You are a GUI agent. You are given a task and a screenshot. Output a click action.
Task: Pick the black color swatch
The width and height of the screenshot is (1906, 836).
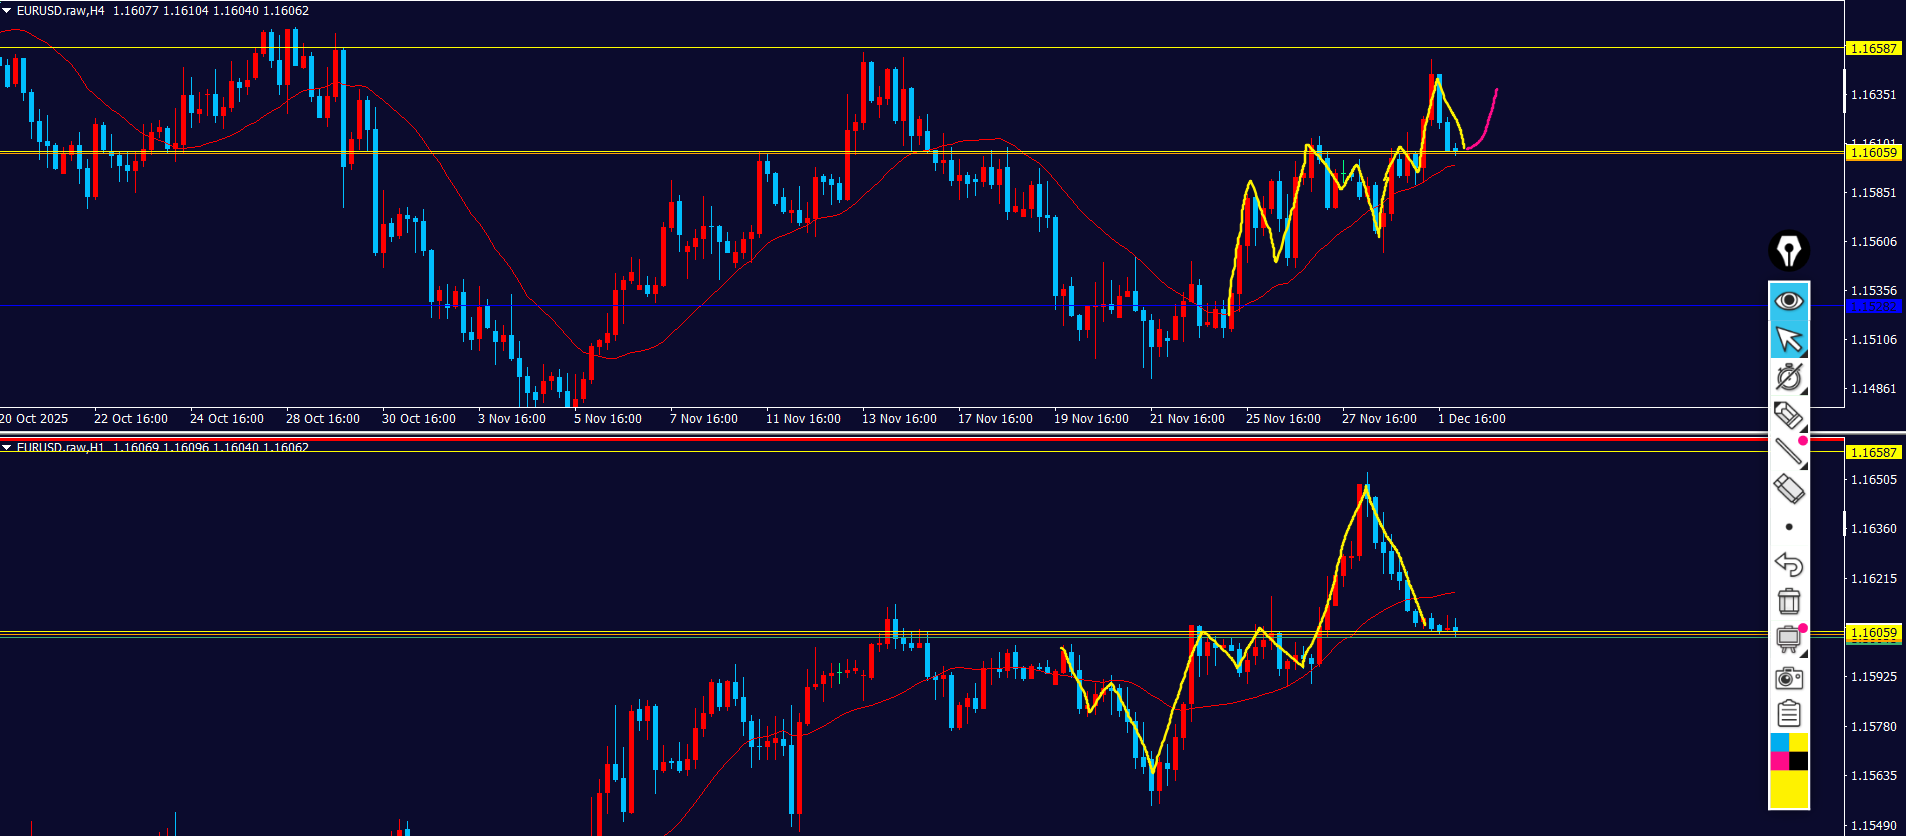pos(1798,761)
